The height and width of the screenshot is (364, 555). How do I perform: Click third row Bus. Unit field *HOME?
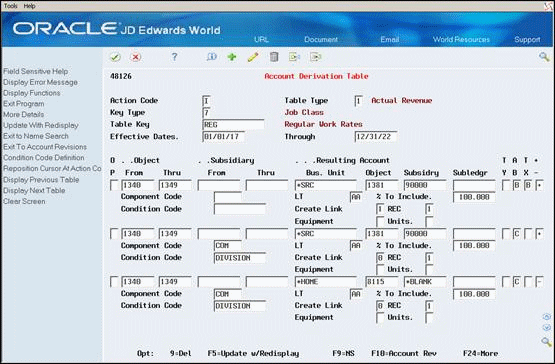coord(326,282)
